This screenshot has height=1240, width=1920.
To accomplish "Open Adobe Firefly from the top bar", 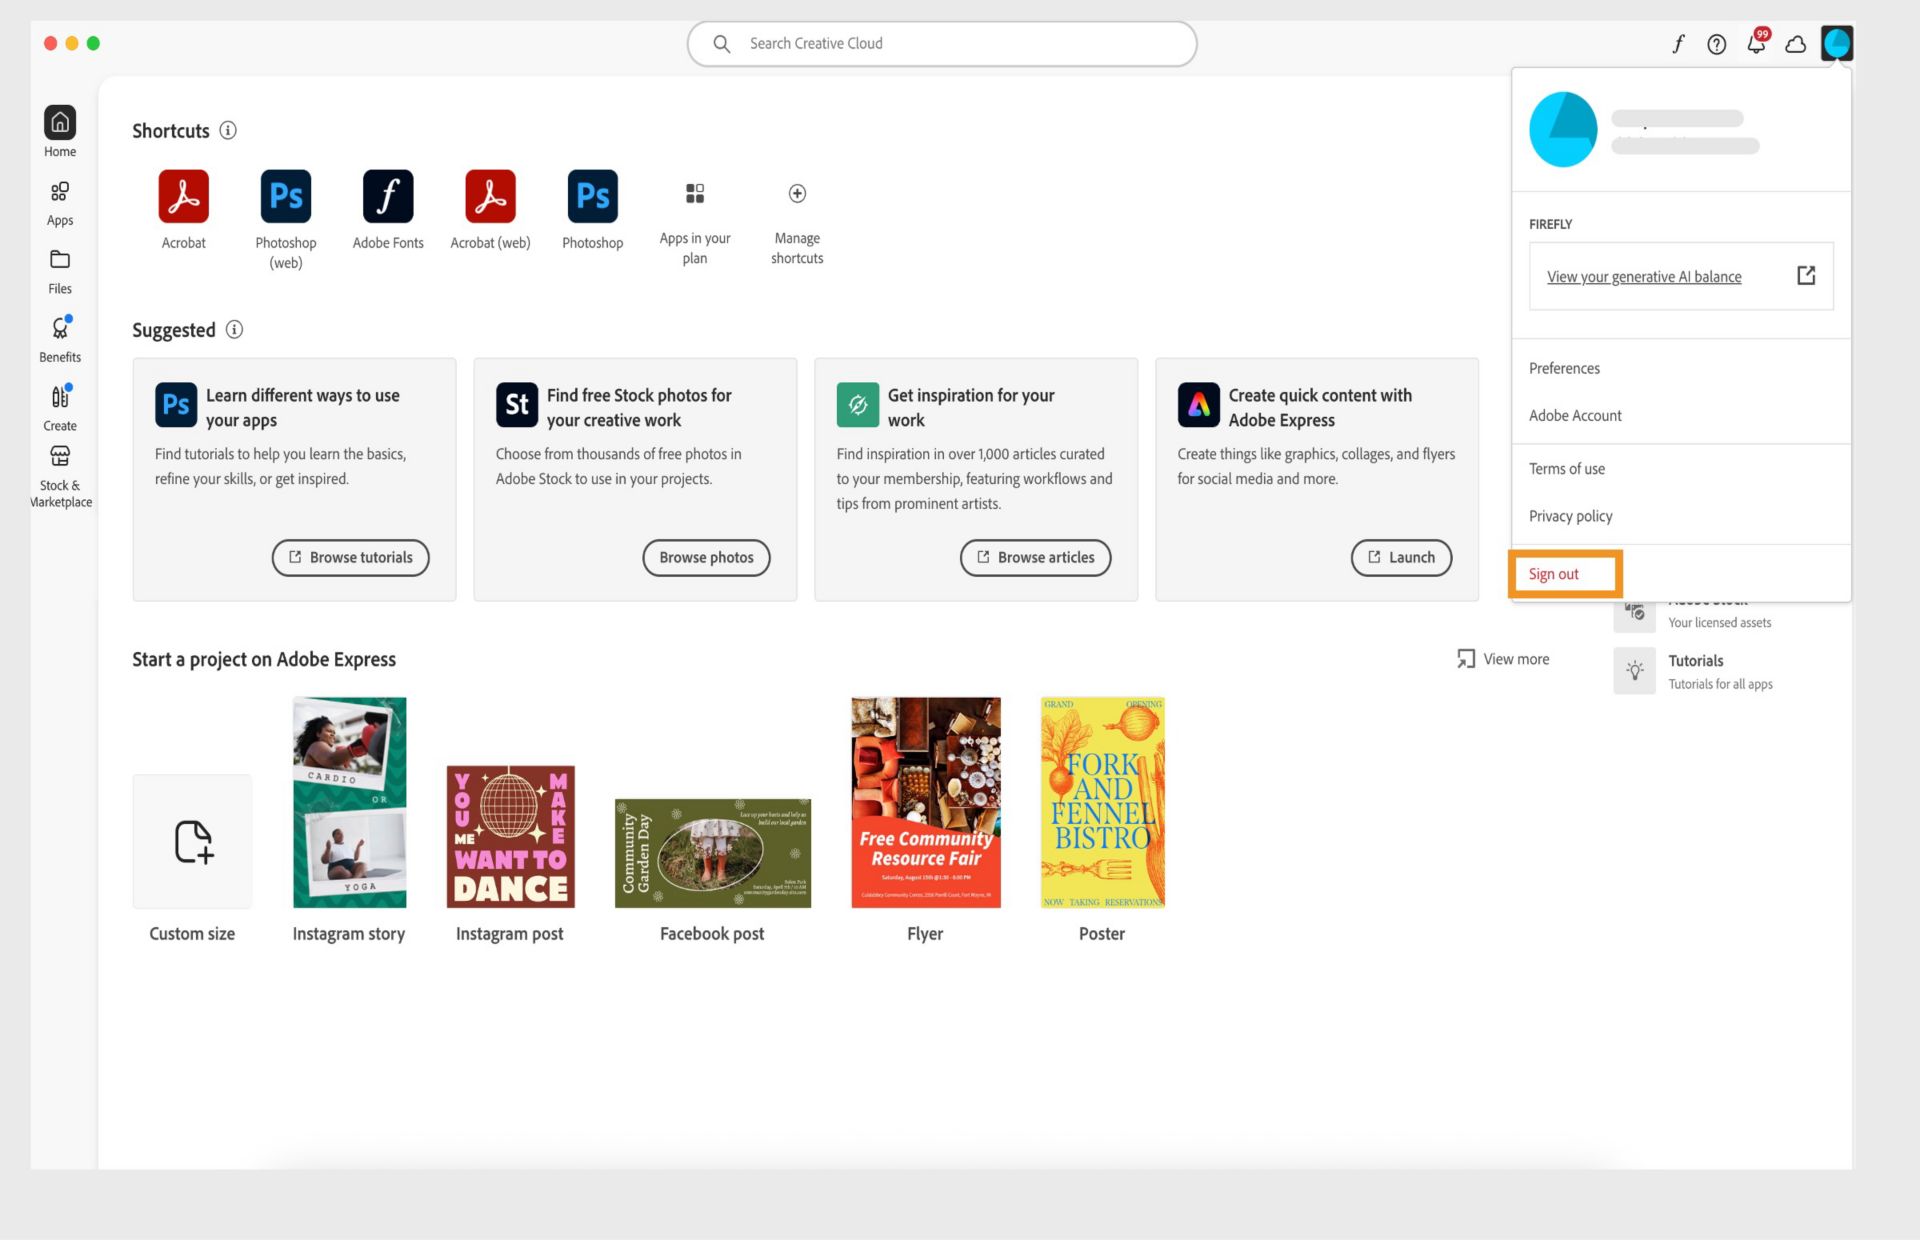I will (x=1678, y=44).
